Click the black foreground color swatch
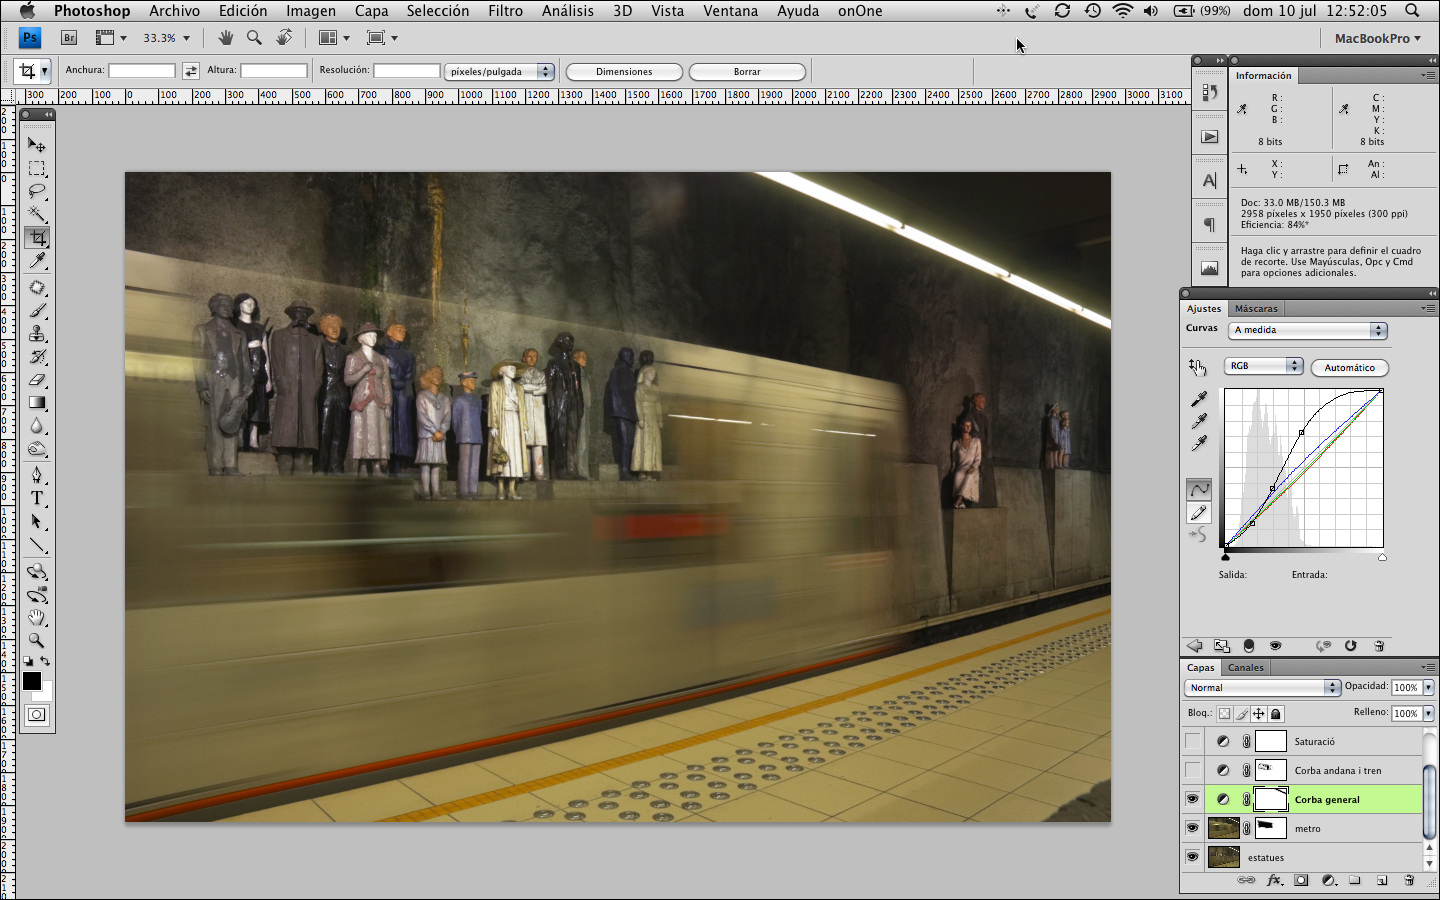The image size is (1440, 900). click(x=31, y=681)
